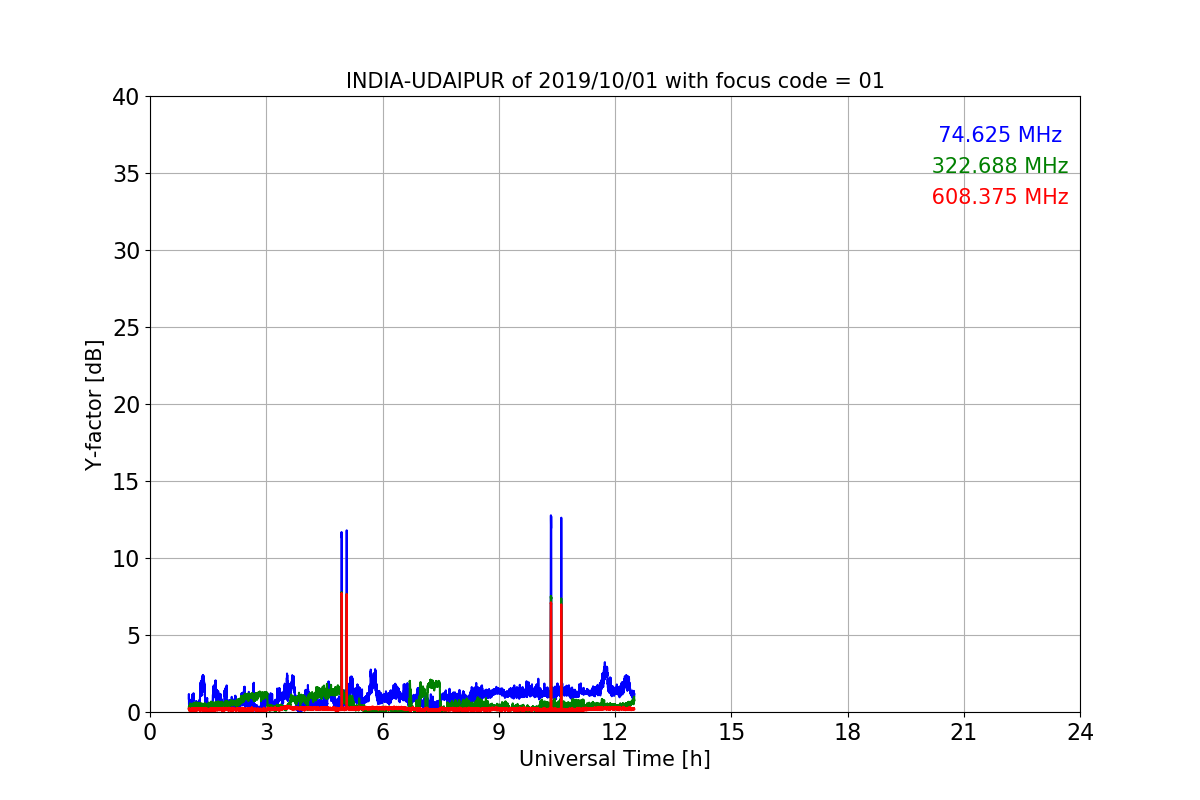Viewport: 1200px width, 800px height.
Task: Click the Universal Time [h] axis label
Action: tap(614, 759)
